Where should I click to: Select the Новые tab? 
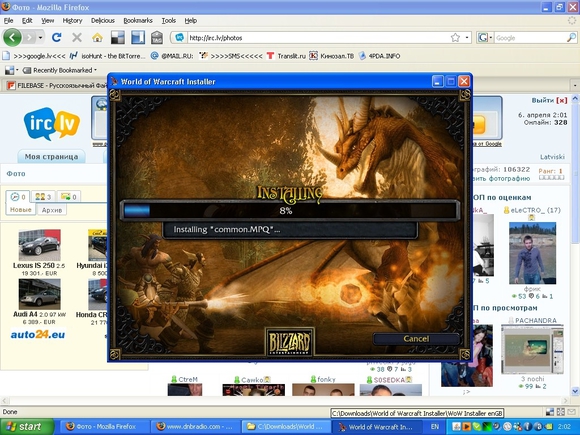pos(21,209)
